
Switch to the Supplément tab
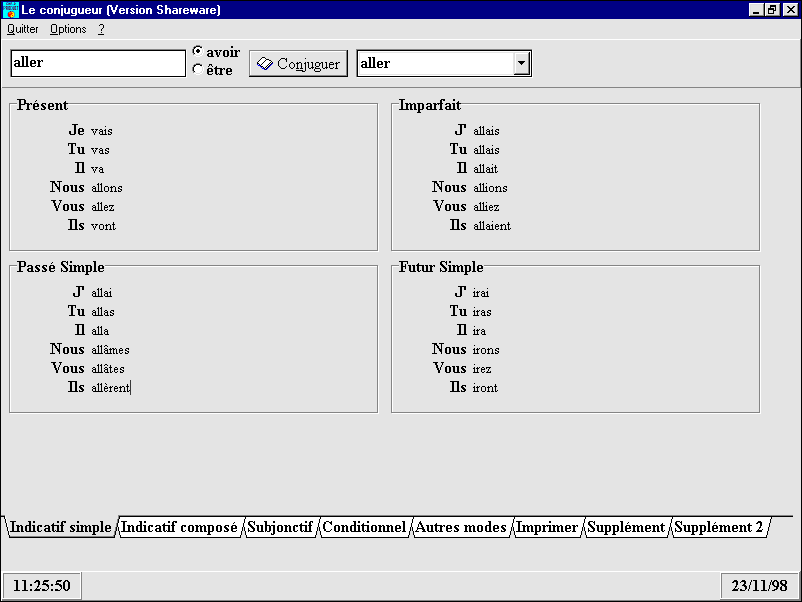point(626,527)
